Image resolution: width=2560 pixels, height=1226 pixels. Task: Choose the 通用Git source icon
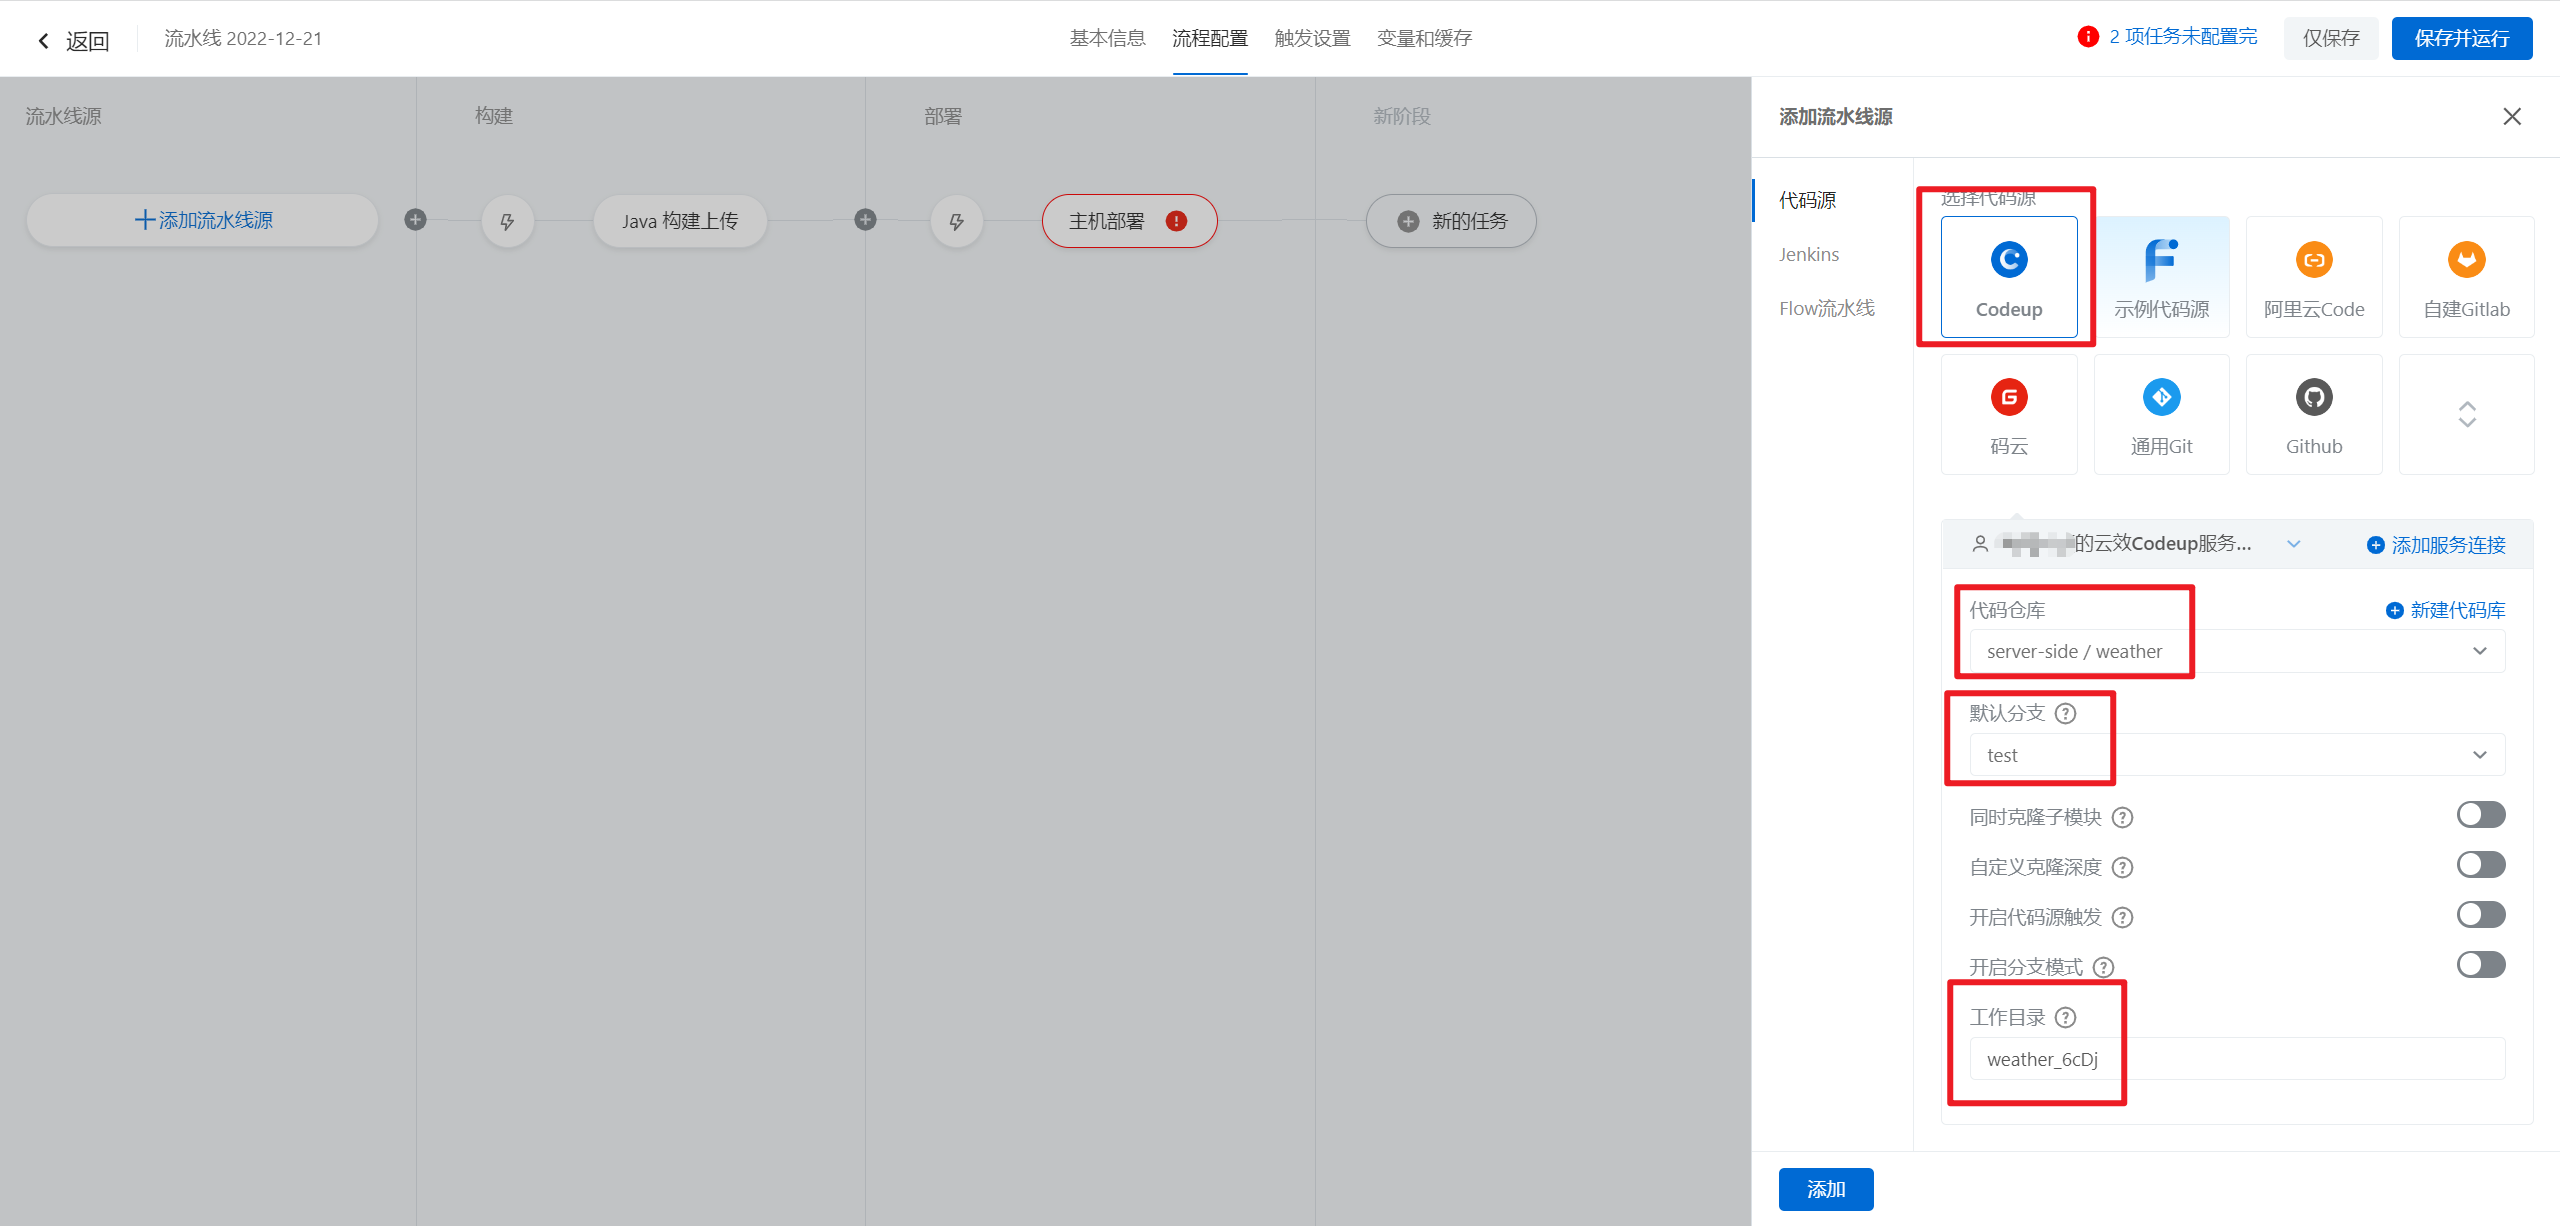pos(2161,398)
